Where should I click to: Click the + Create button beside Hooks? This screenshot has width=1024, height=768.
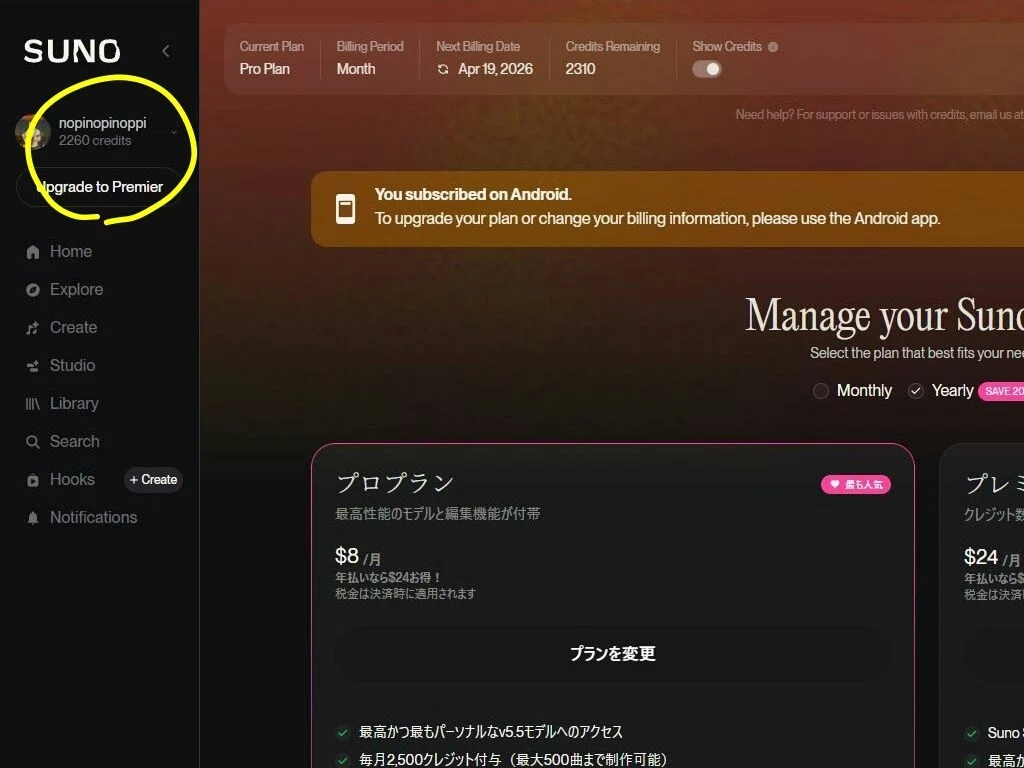(153, 479)
